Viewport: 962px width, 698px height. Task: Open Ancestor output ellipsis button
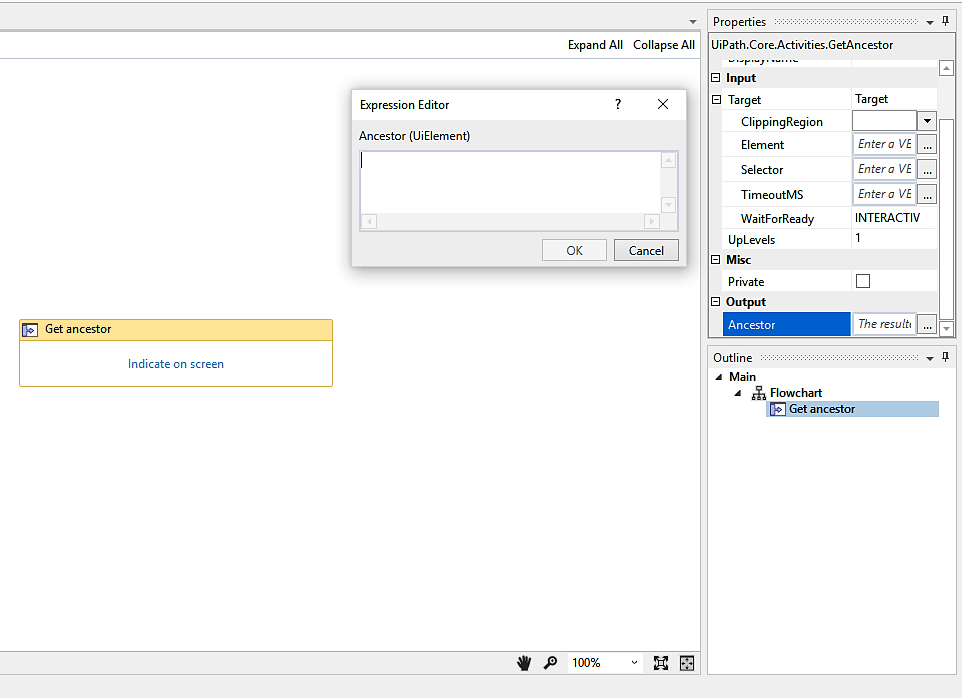[x=927, y=324]
